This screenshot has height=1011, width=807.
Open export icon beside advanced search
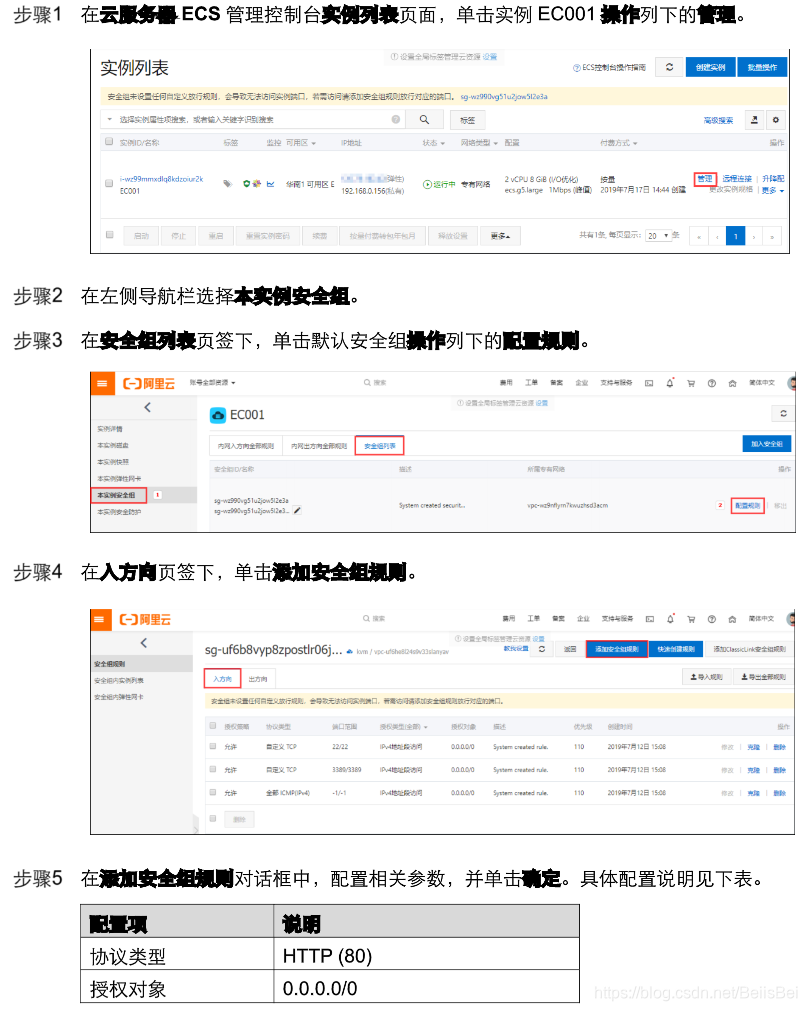click(x=754, y=119)
